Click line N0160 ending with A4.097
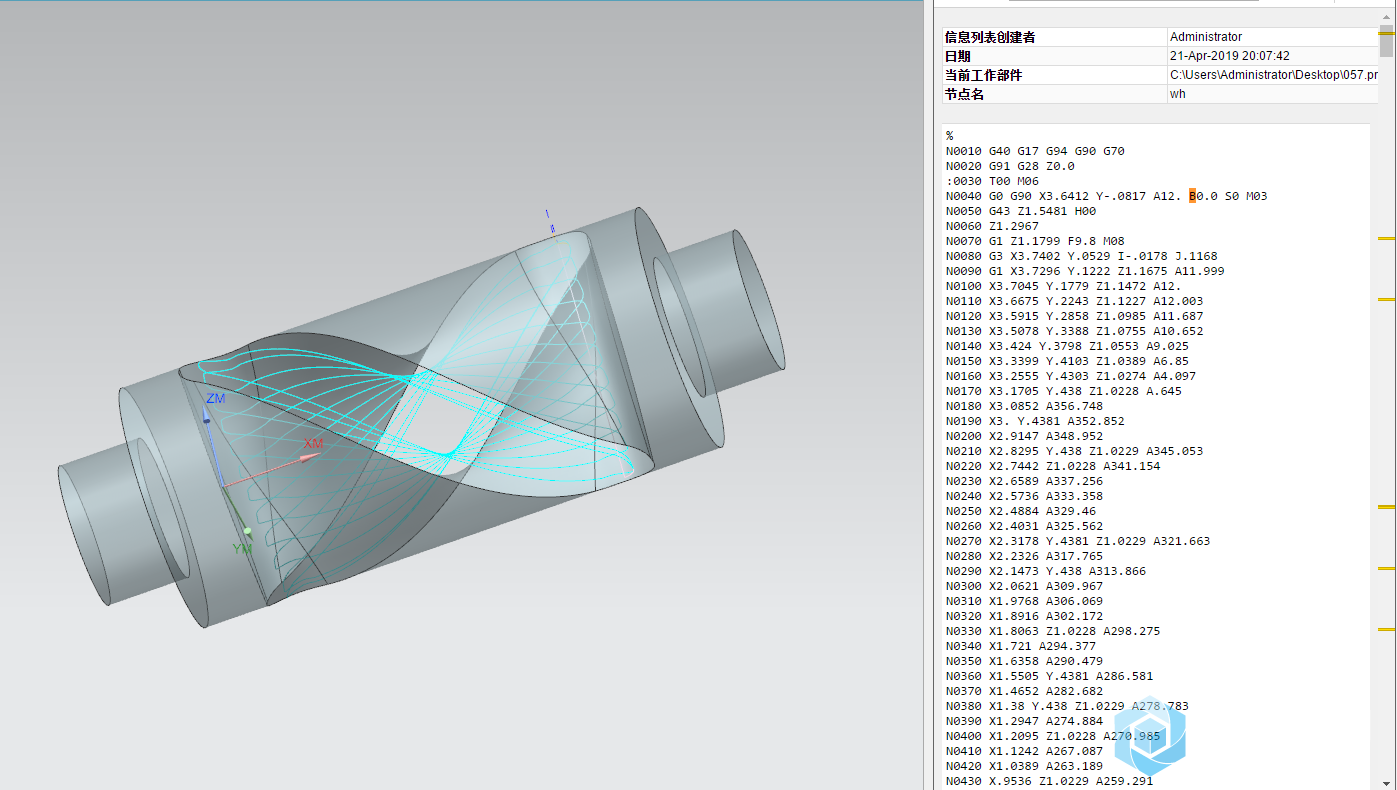 click(1071, 376)
